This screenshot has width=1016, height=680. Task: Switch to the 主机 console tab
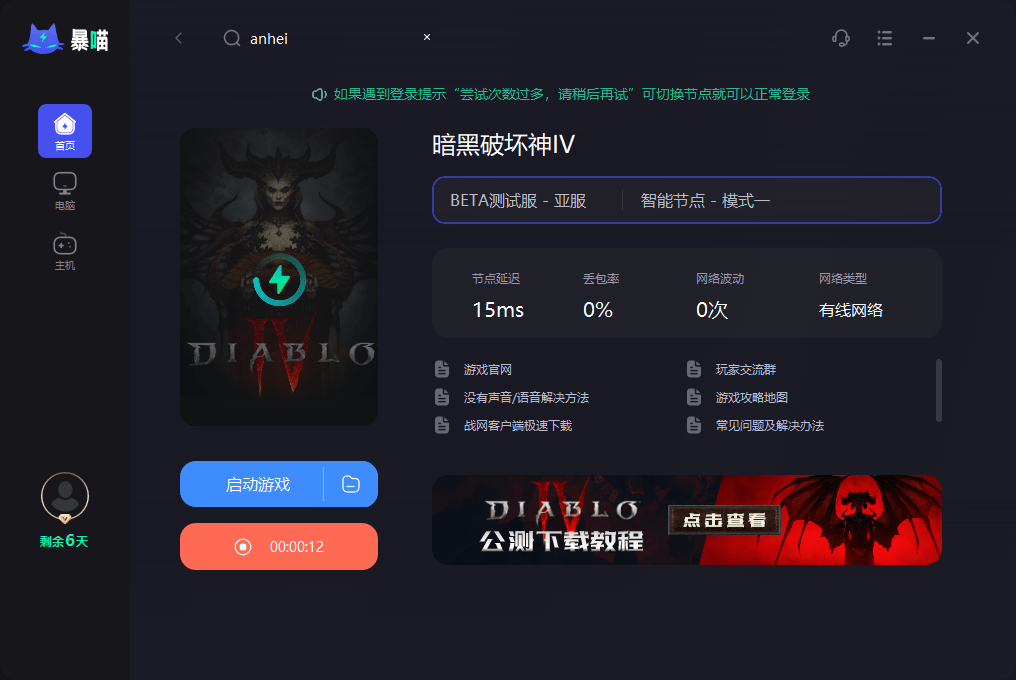coord(65,252)
